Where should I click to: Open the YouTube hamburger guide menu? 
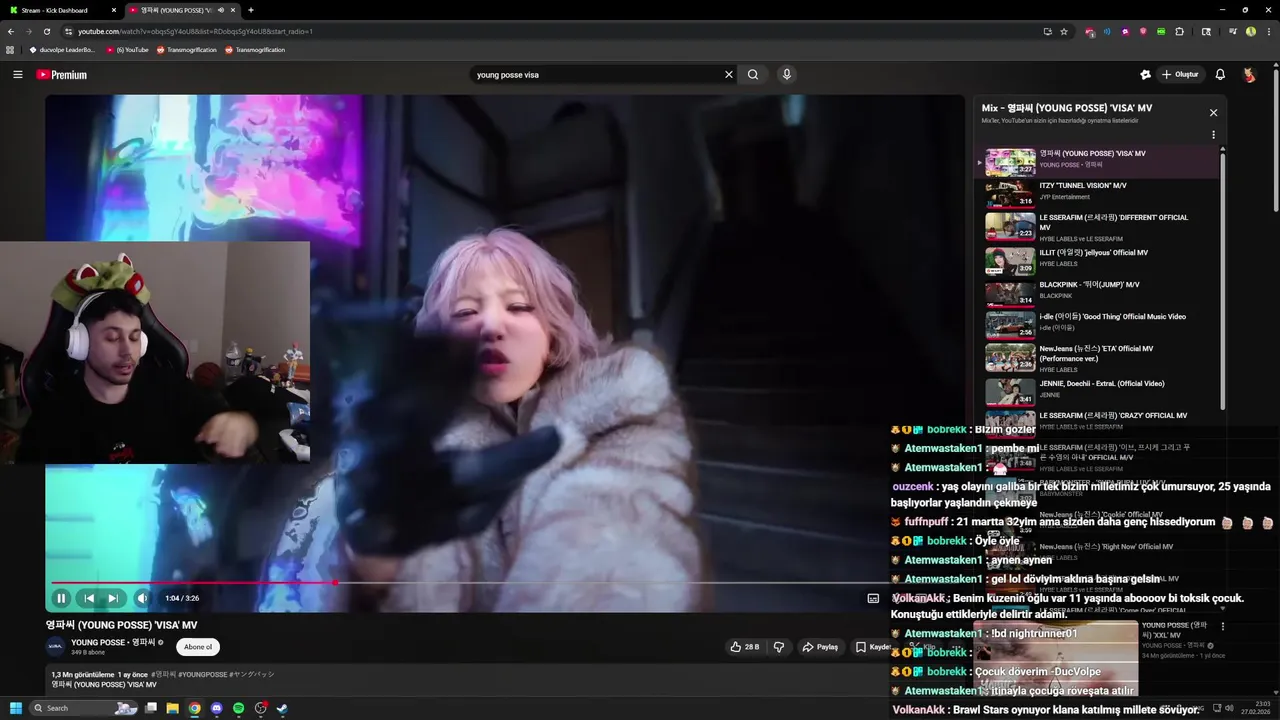coord(17,75)
